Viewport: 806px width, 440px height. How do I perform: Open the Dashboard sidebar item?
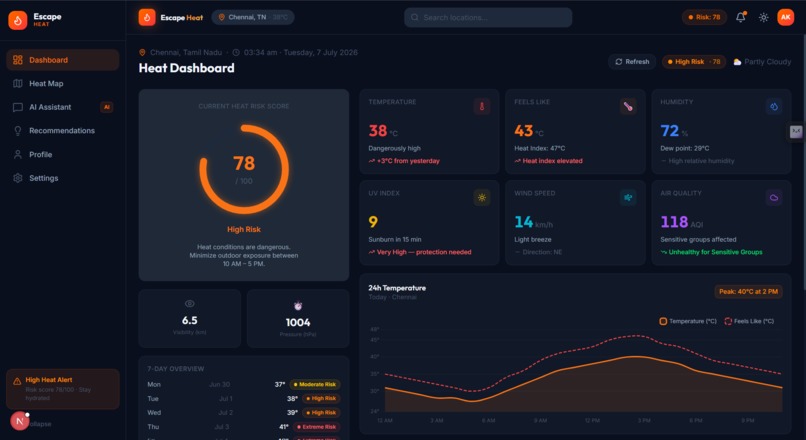coord(63,60)
